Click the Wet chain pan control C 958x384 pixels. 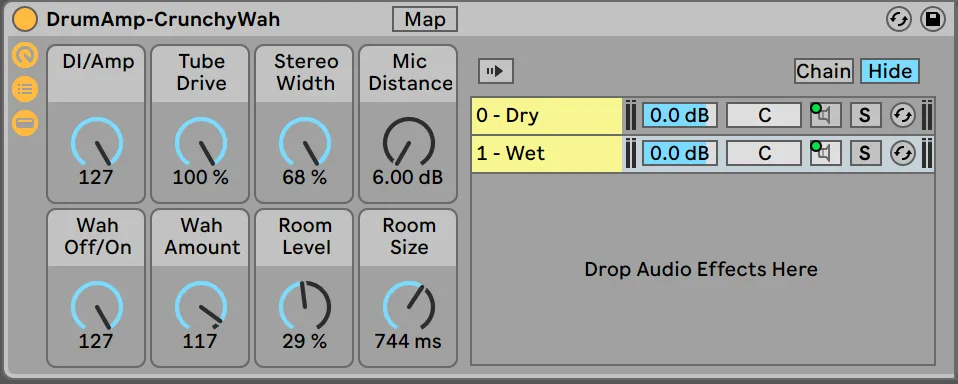[764, 153]
